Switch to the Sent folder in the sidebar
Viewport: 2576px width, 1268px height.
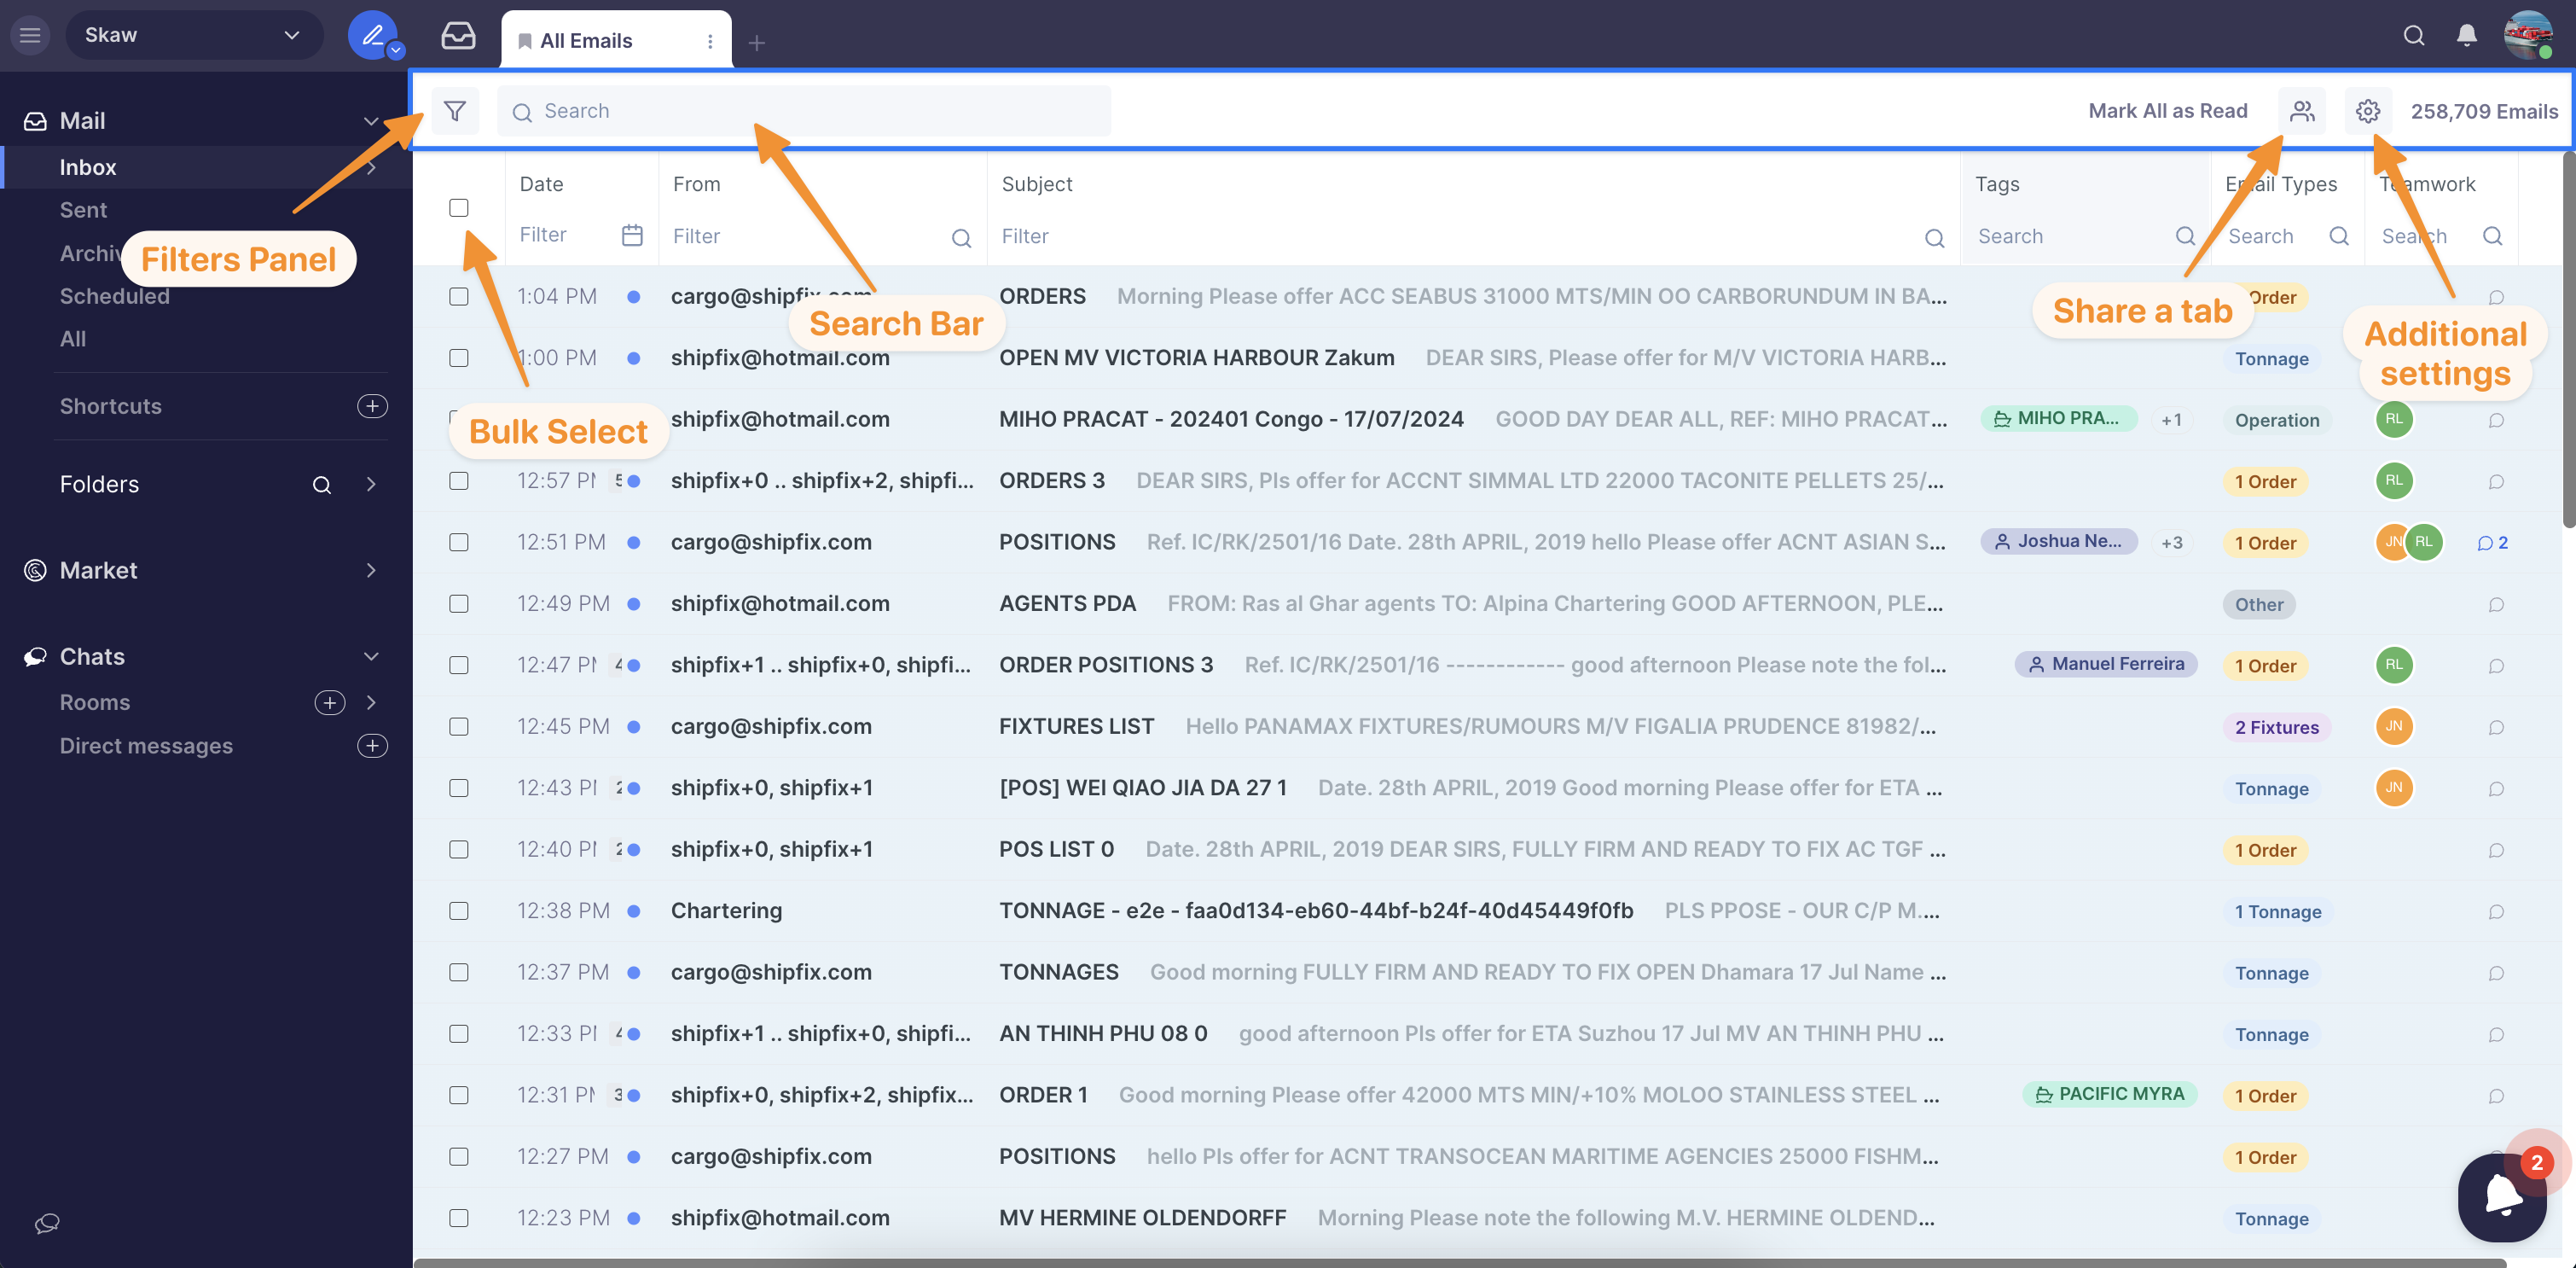point(83,209)
